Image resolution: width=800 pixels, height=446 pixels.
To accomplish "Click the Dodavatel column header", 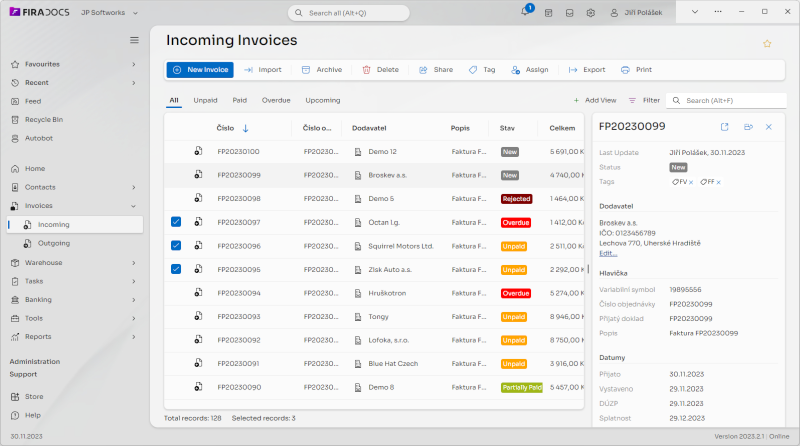I will pyautogui.click(x=369, y=128).
